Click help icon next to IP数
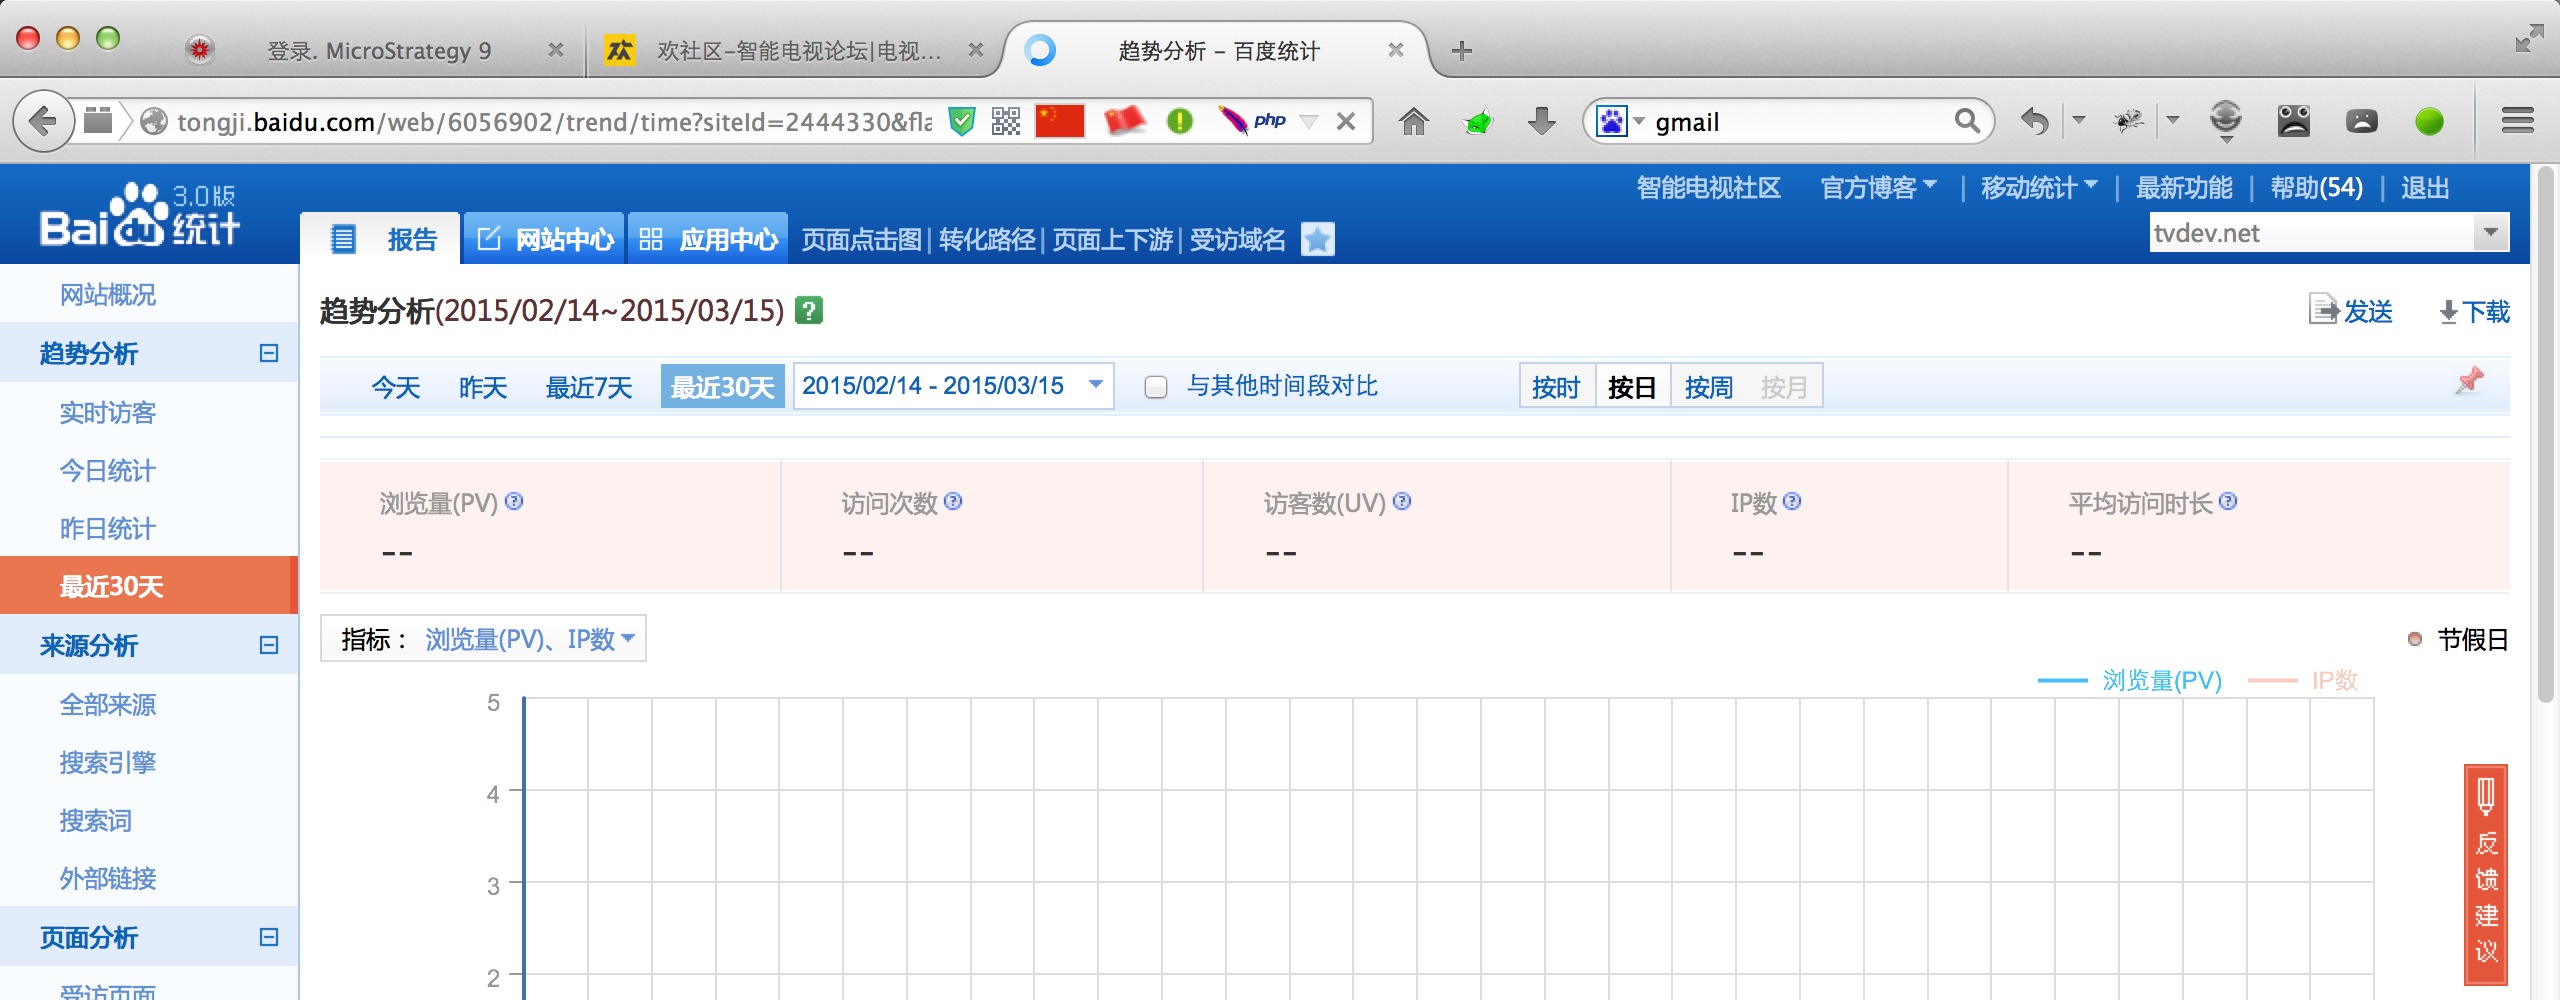Image resolution: width=2560 pixels, height=1000 pixels. click(x=1792, y=501)
